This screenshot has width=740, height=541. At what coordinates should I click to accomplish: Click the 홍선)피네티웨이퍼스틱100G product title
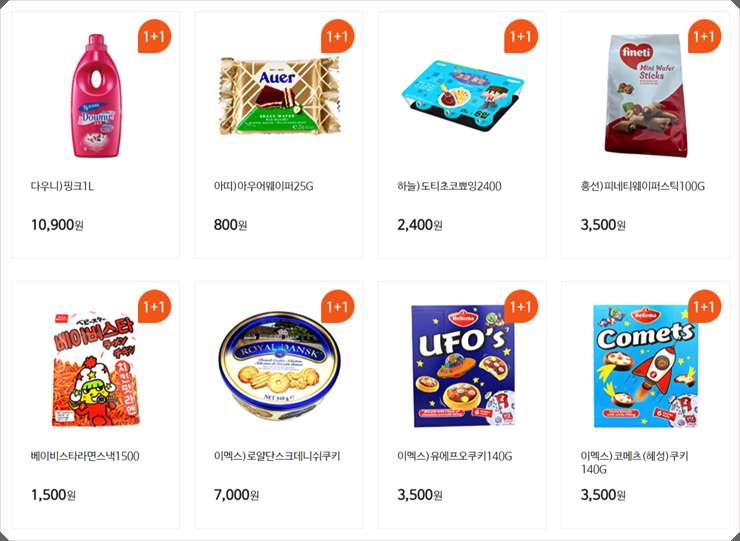click(x=642, y=186)
